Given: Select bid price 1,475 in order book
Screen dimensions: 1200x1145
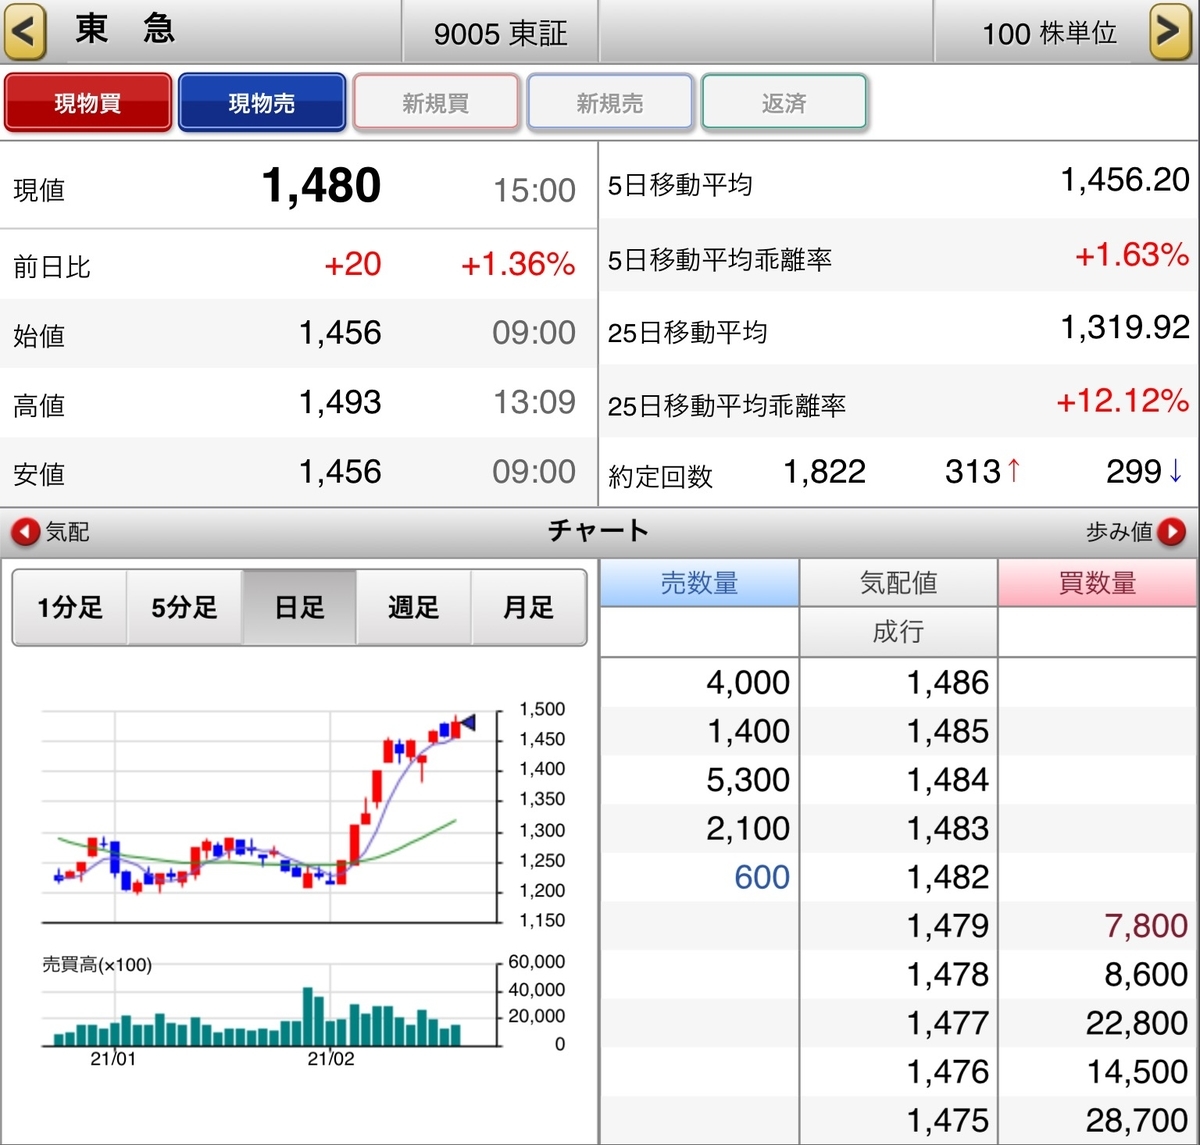Looking at the screenshot, I should 947,1120.
